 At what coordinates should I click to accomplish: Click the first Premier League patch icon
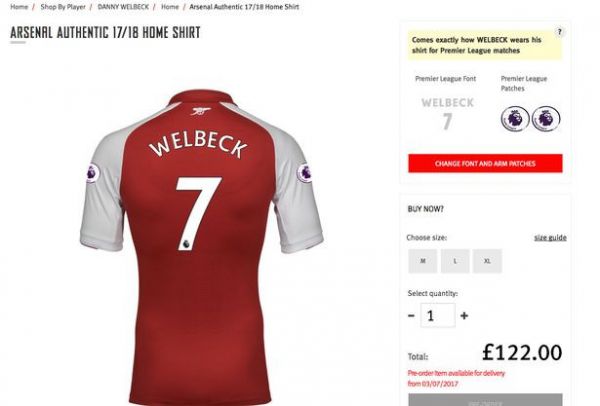click(x=513, y=119)
